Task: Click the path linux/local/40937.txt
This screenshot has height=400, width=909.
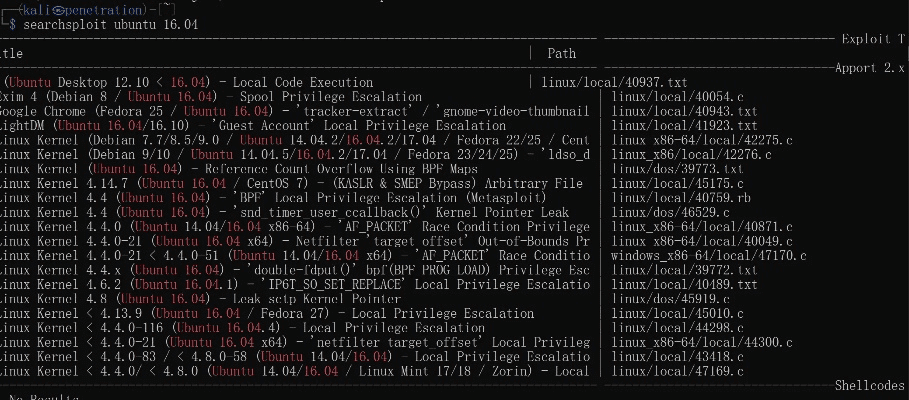Action: pos(614,82)
